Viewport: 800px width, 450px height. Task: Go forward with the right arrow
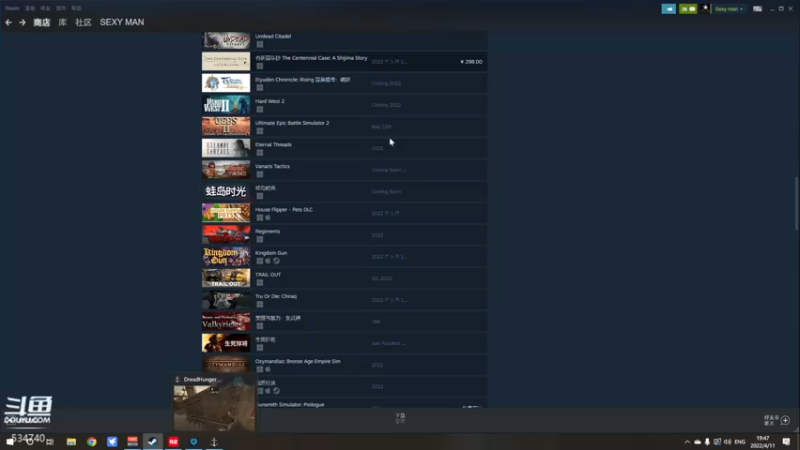pos(22,22)
